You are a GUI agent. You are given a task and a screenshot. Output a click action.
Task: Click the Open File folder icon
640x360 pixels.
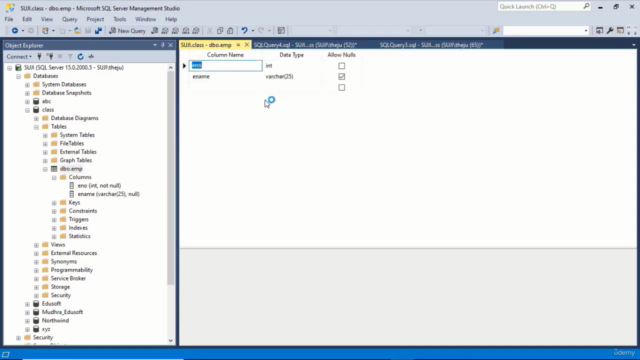point(77,31)
